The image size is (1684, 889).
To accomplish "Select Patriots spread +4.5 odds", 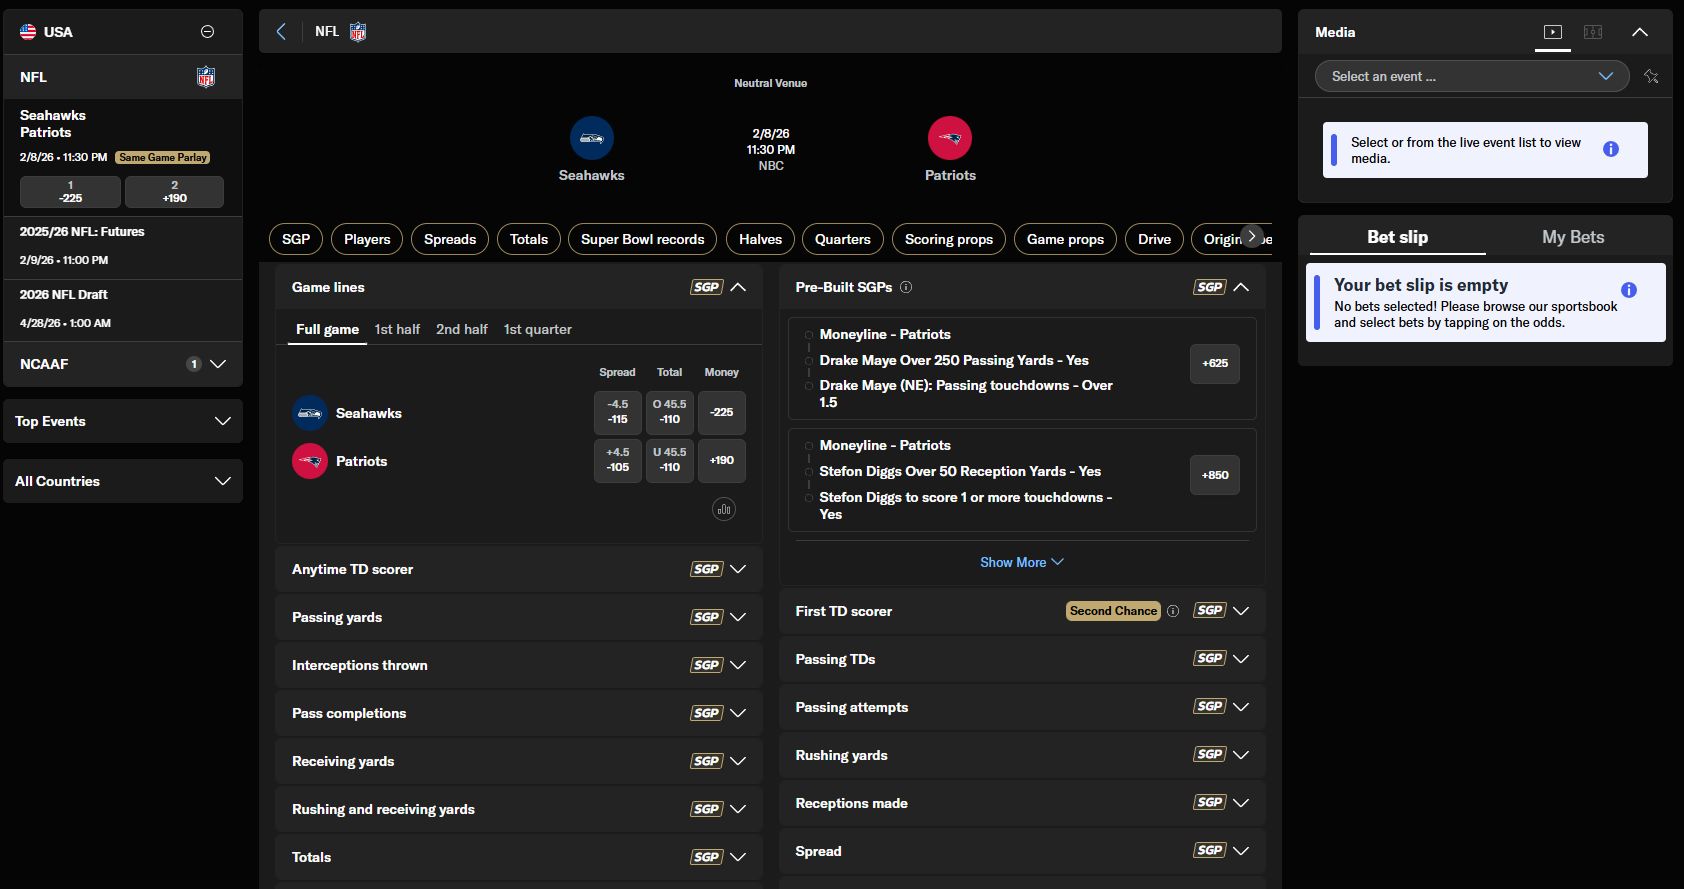I will (618, 460).
